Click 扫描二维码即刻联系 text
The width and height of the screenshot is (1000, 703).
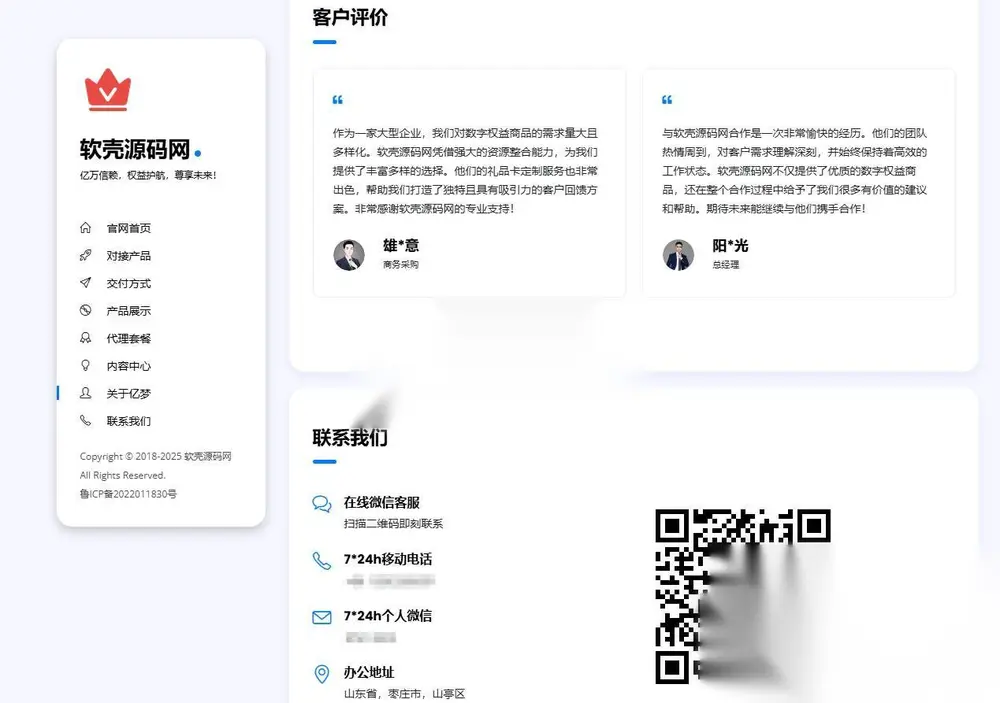click(x=393, y=524)
